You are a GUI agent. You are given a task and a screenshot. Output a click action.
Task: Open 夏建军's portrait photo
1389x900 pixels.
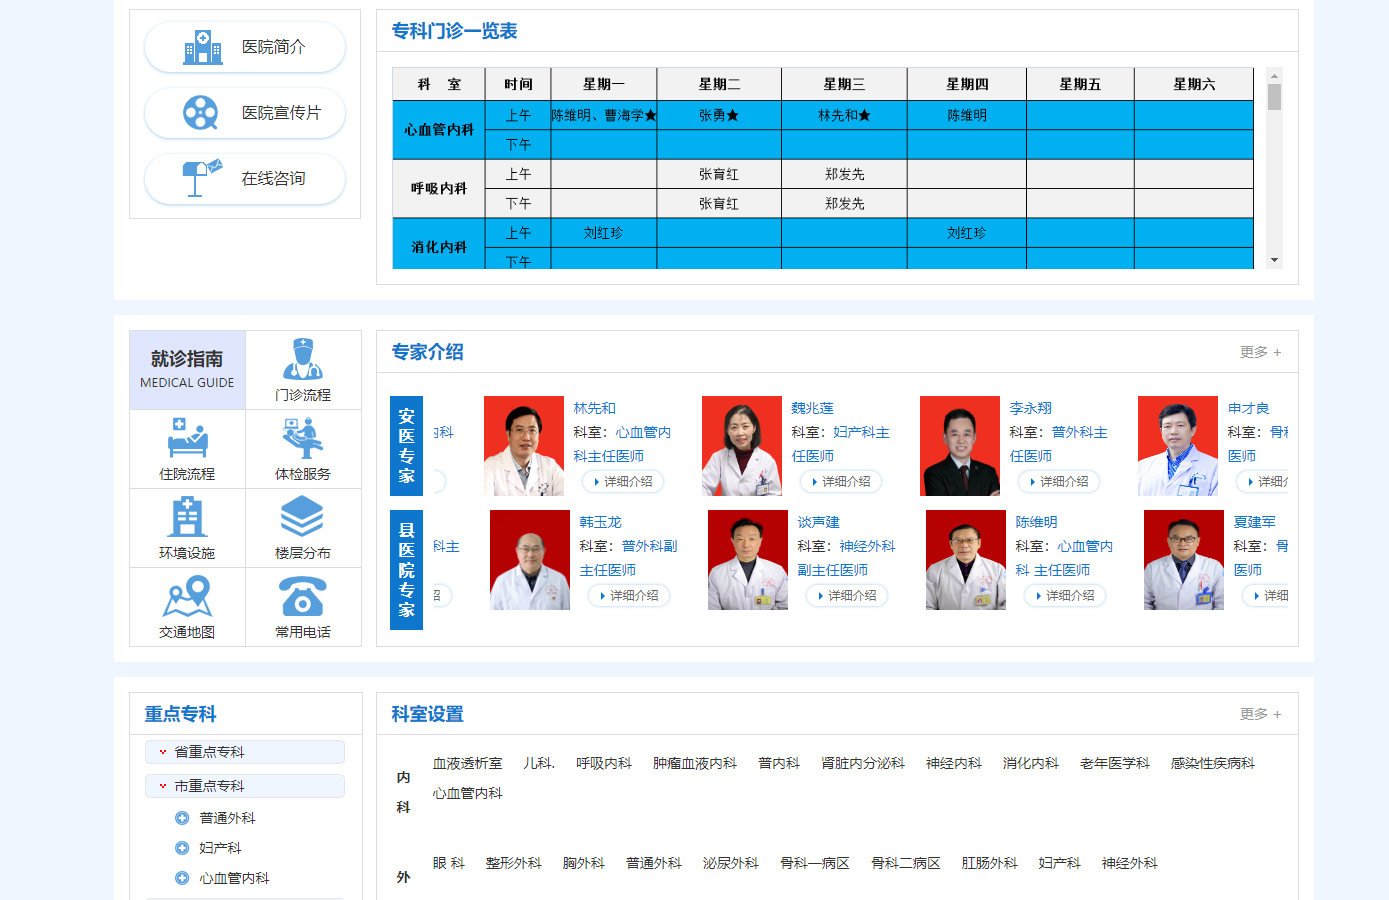pyautogui.click(x=1184, y=560)
